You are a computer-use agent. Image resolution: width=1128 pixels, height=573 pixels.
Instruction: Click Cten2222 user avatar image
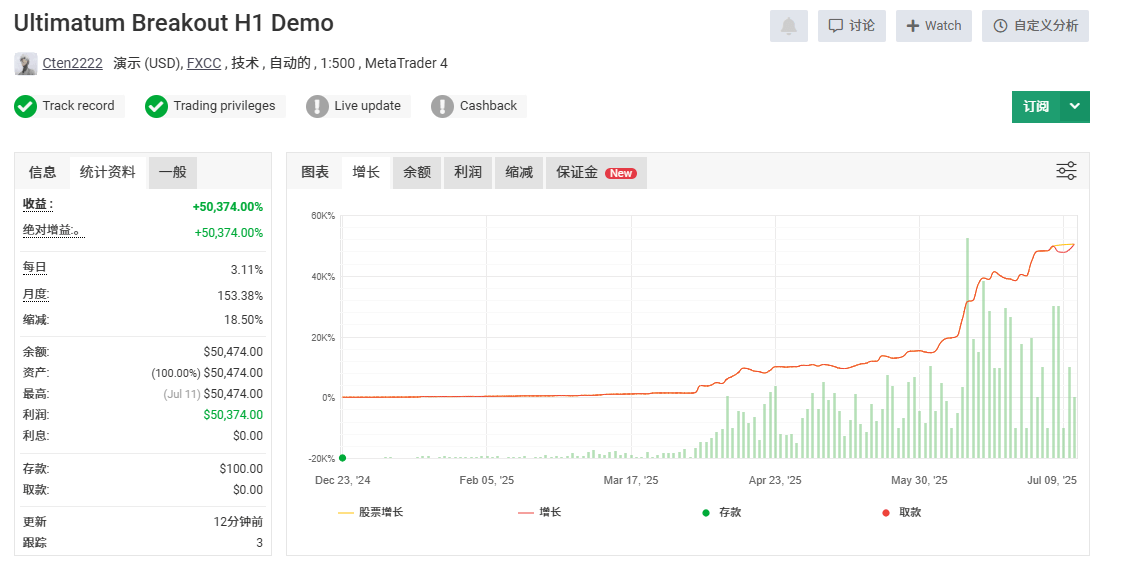[26, 63]
